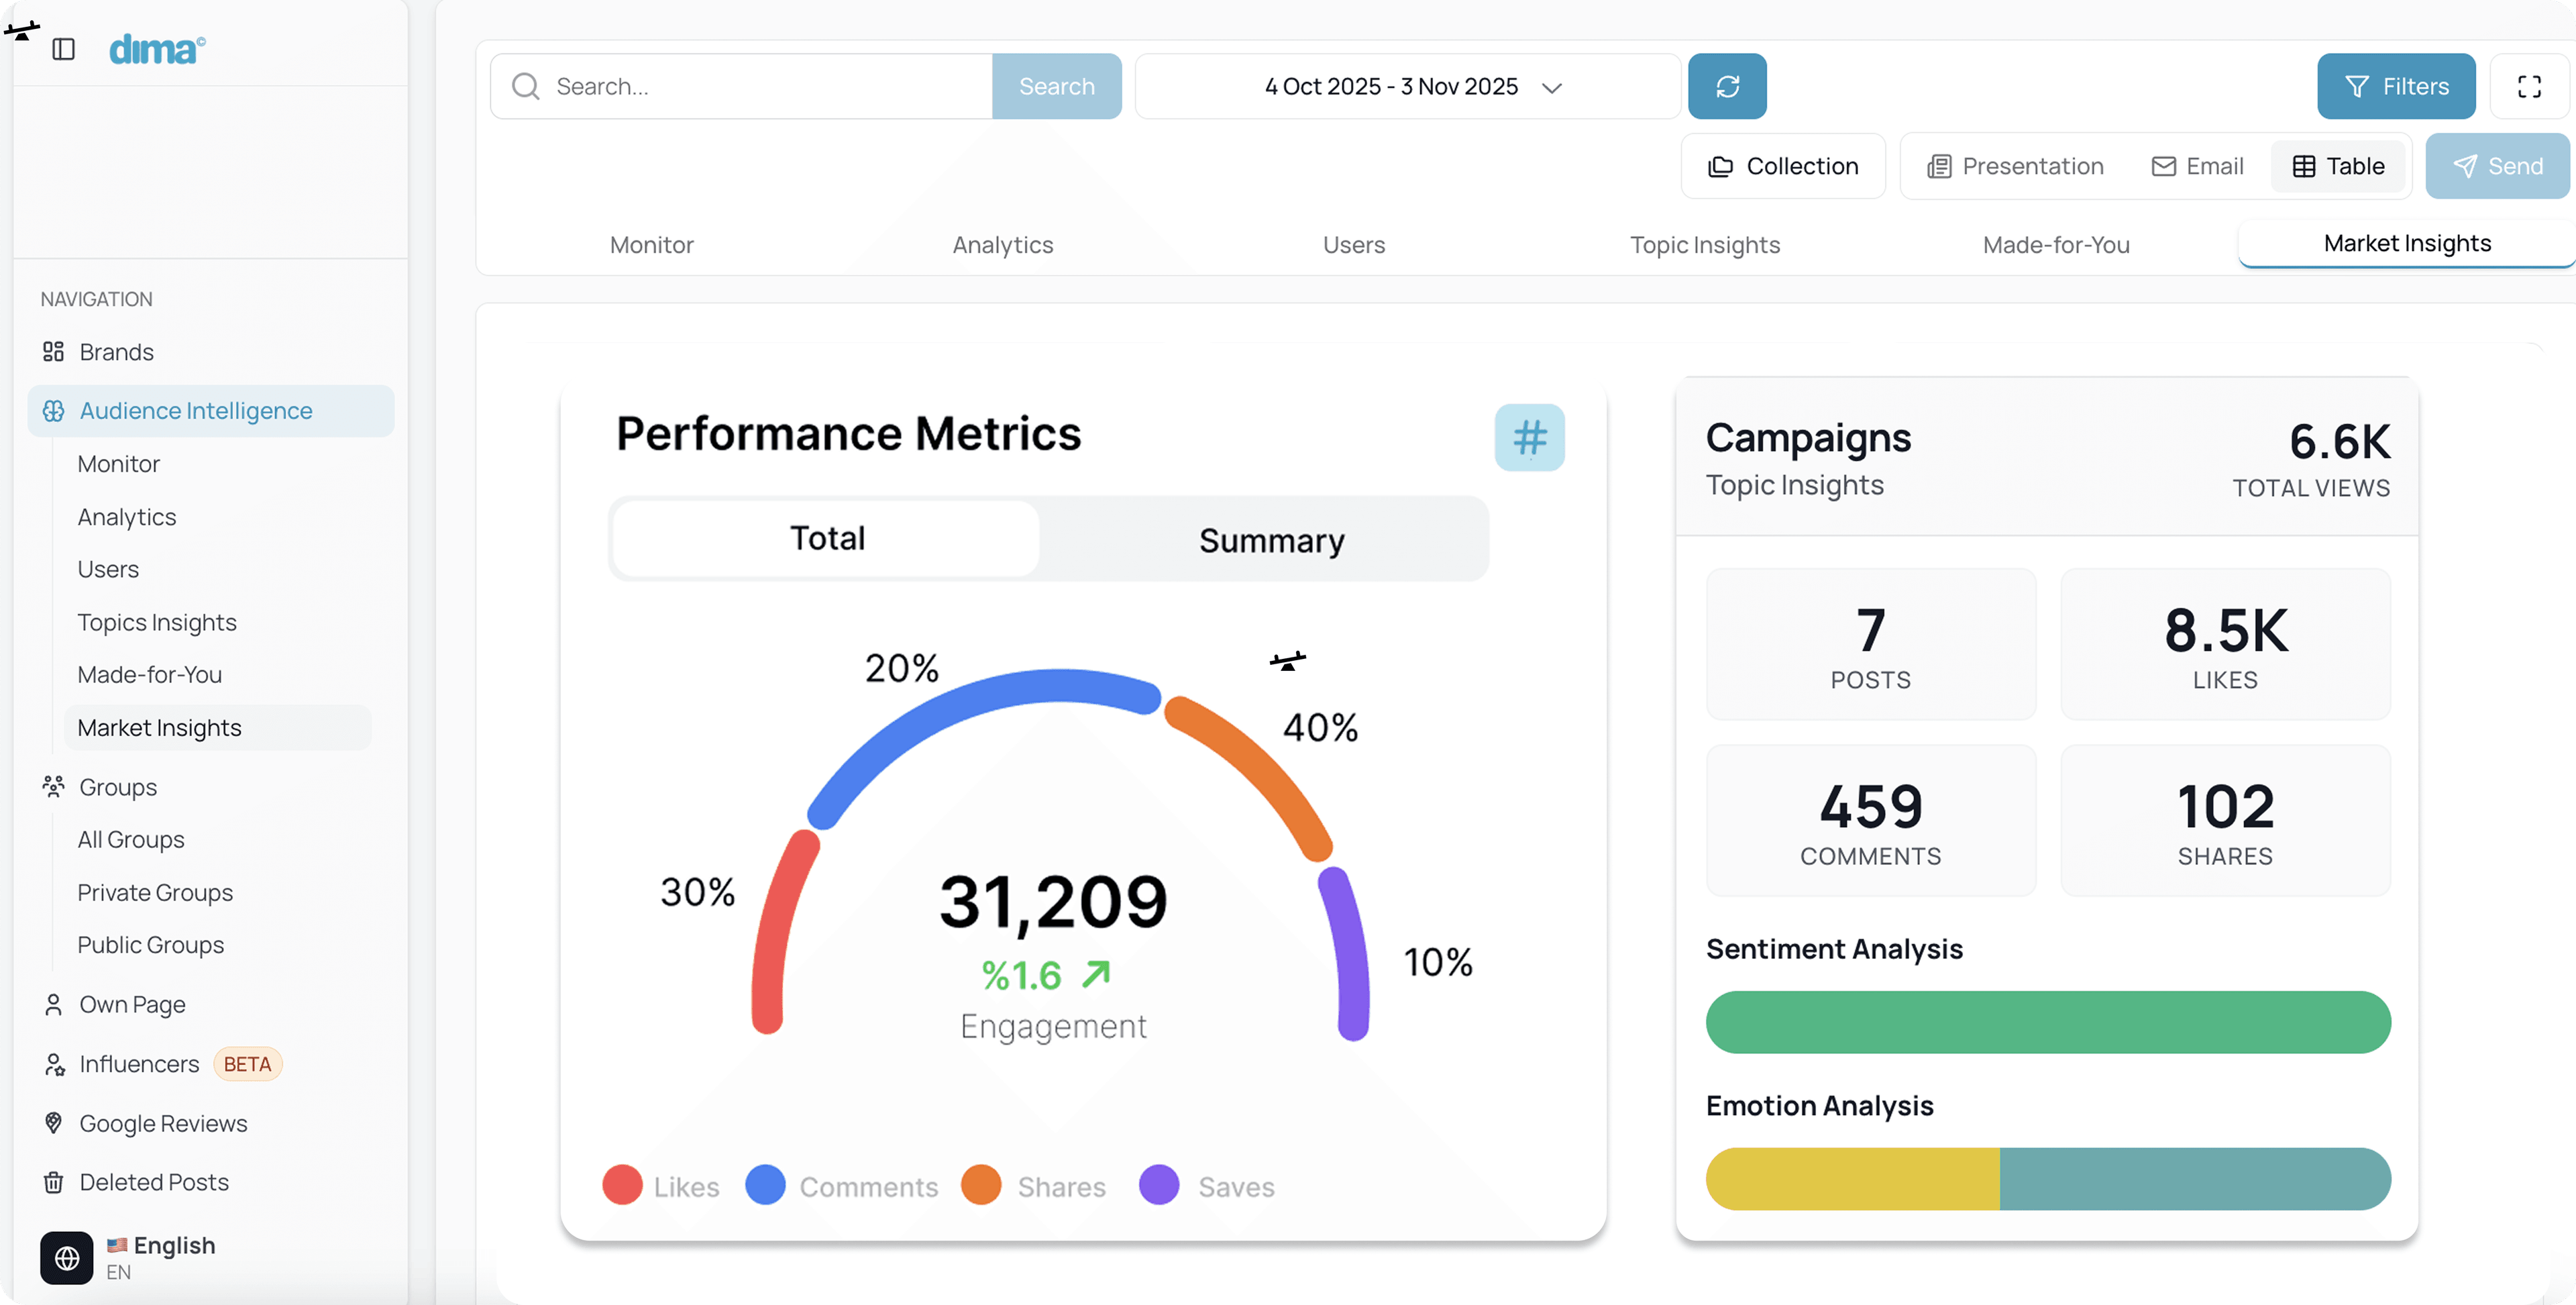Open Influencers BETA sidebar item
The height and width of the screenshot is (1305, 2576).
[140, 1063]
